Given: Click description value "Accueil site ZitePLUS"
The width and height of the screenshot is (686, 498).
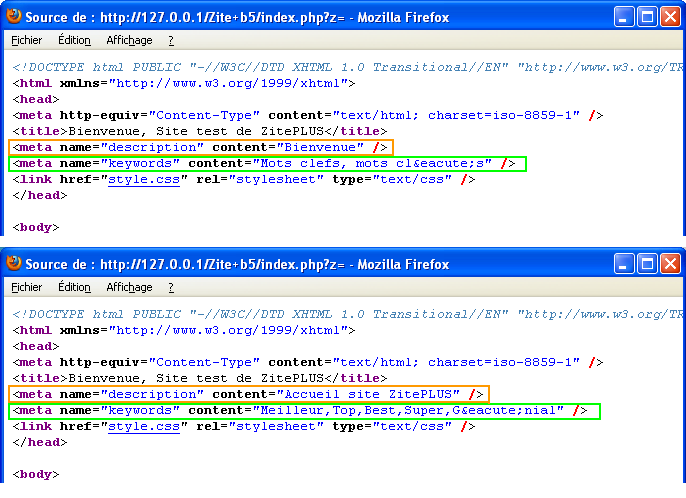Looking at the screenshot, I should coord(368,394).
